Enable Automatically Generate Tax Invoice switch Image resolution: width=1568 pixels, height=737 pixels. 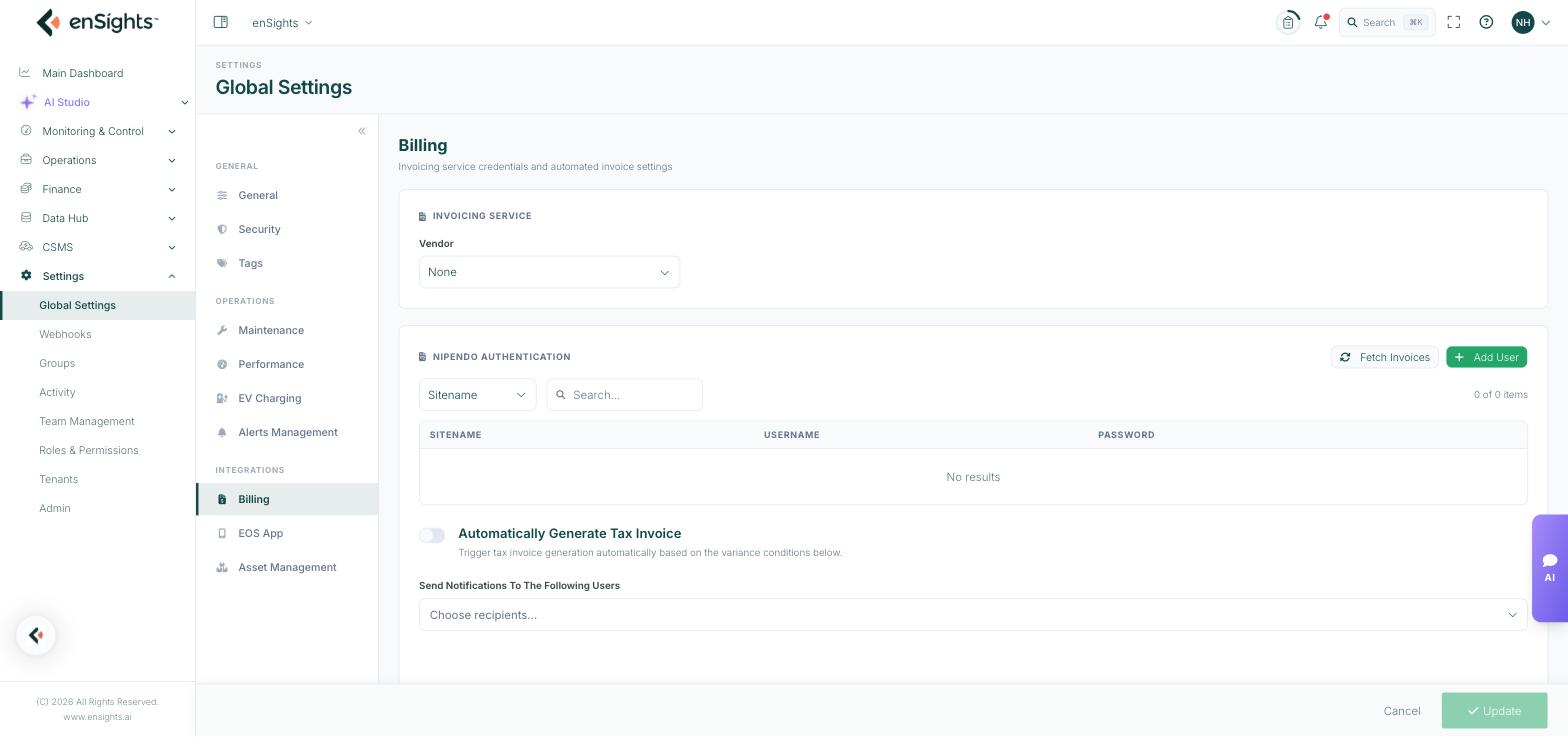[432, 536]
